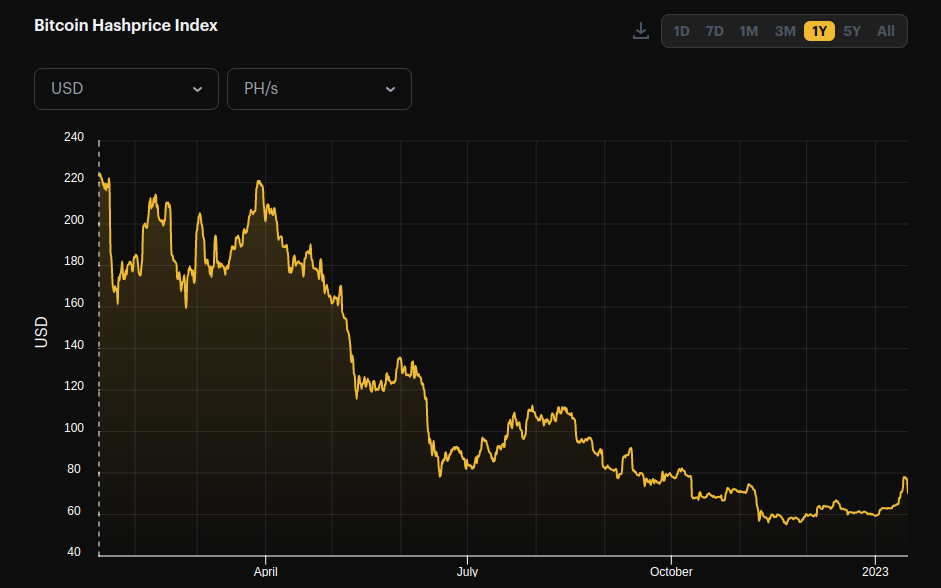The width and height of the screenshot is (941, 588).
Task: Click the vertical USD axis title
Action: point(41,332)
